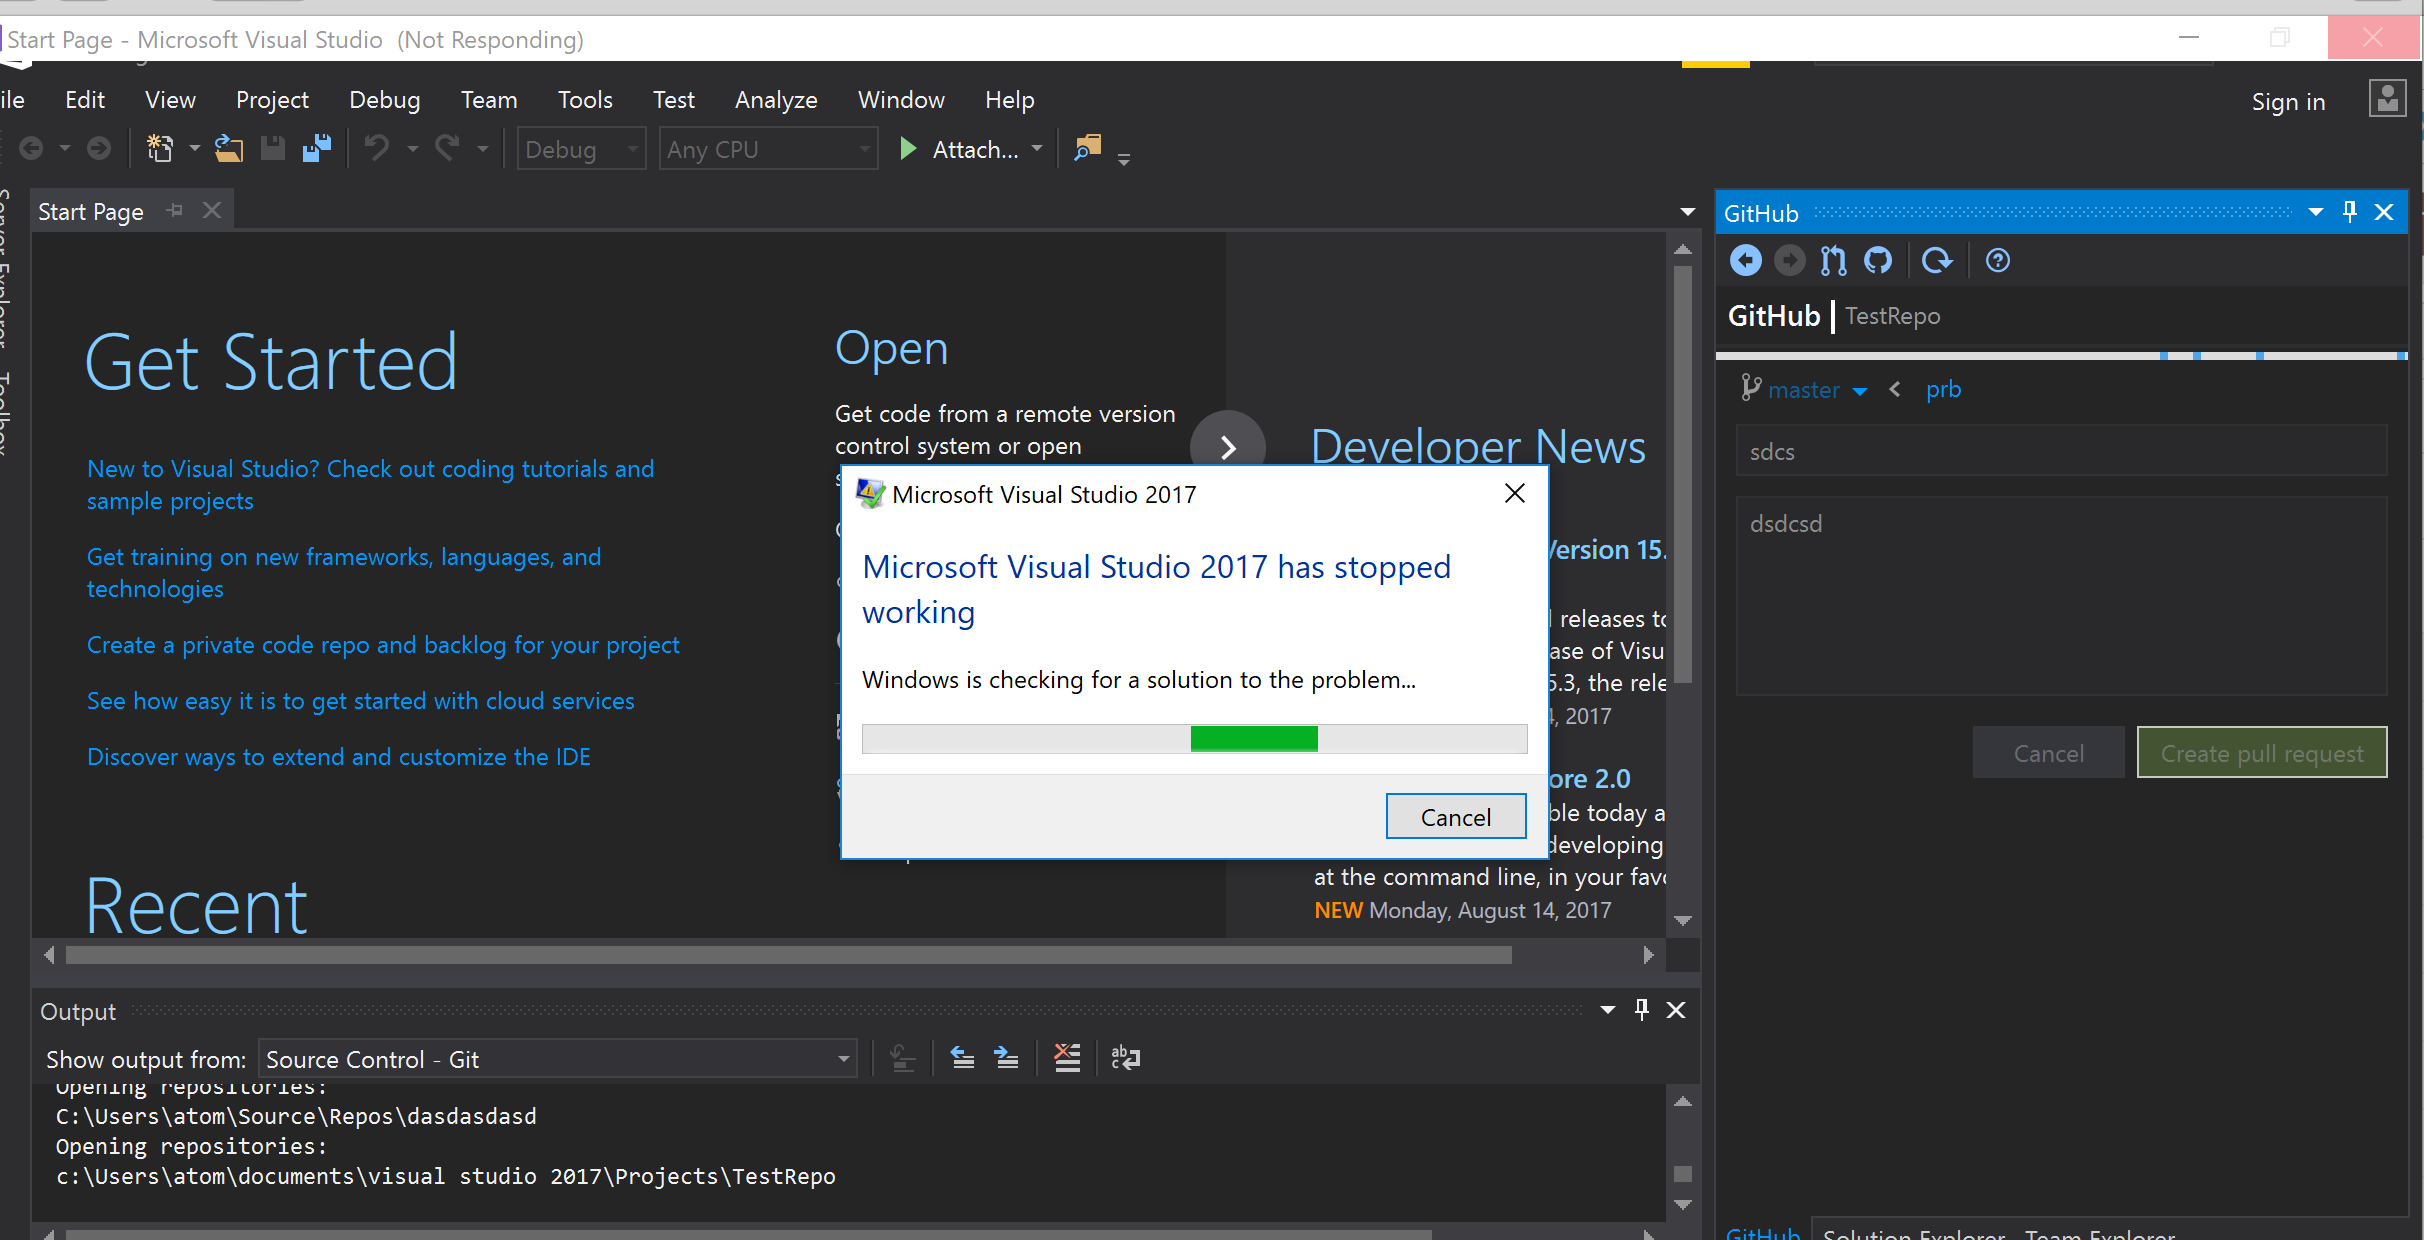The image size is (2424, 1240).
Task: Refresh the GitHub panel using the sync icon
Action: click(x=1938, y=260)
